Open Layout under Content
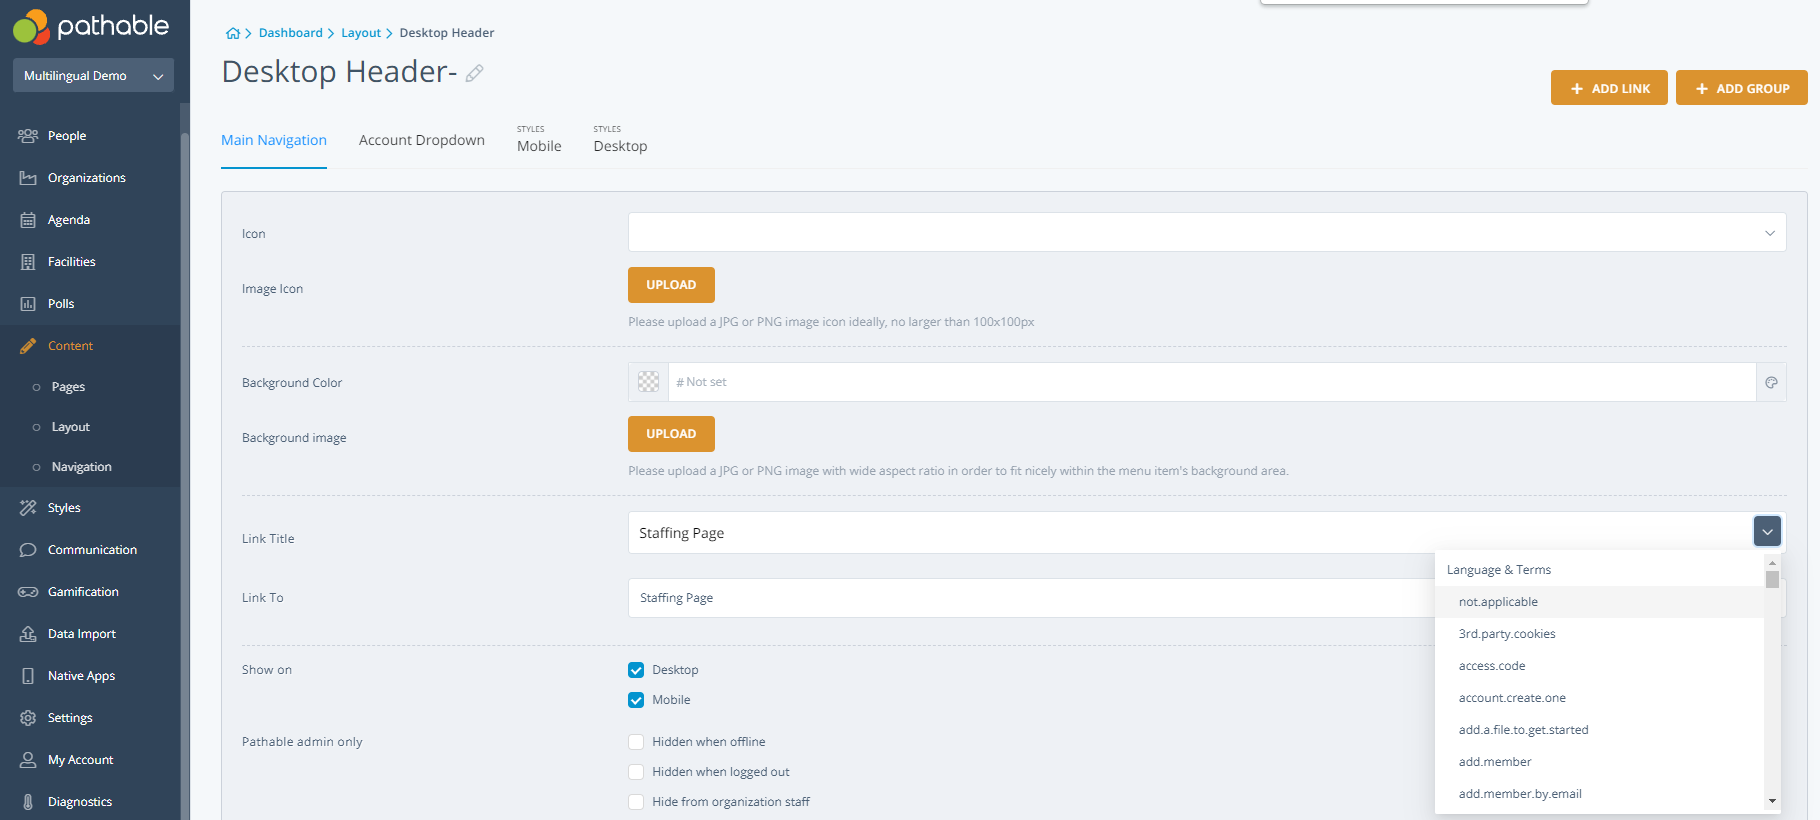The image size is (1820, 820). [71, 427]
